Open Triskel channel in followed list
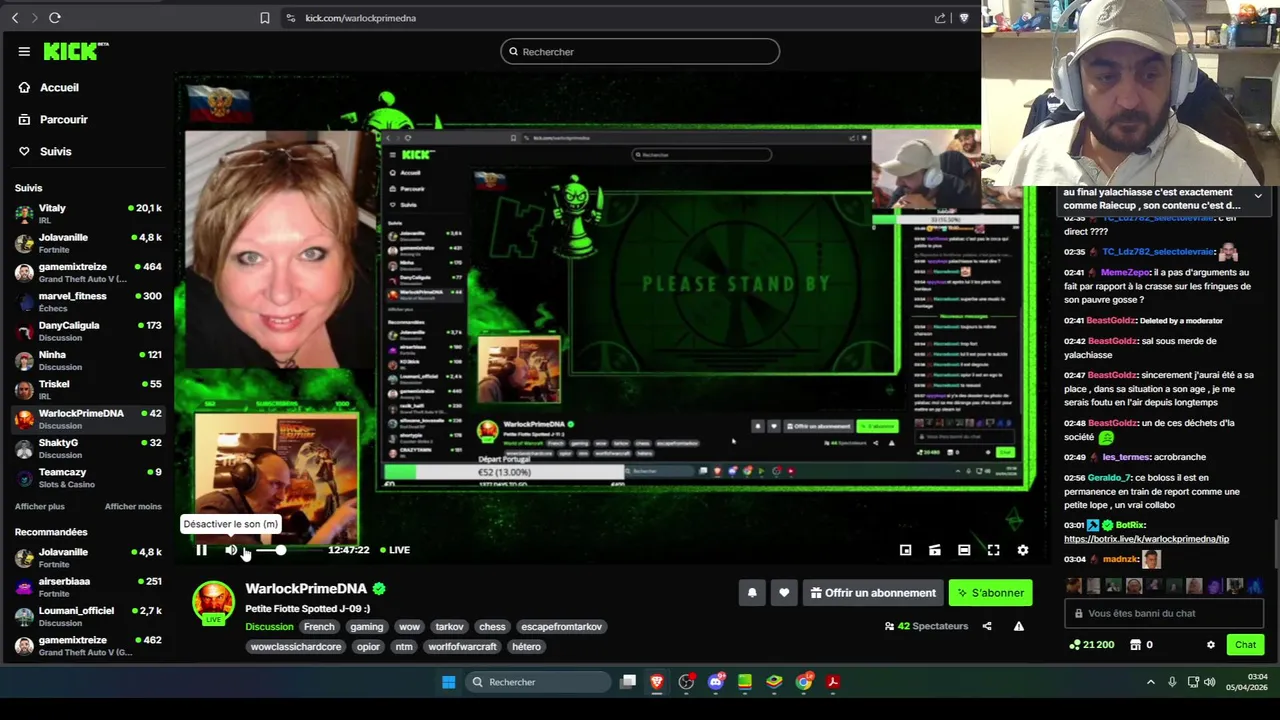Viewport: 1280px width, 720px height. pos(88,390)
